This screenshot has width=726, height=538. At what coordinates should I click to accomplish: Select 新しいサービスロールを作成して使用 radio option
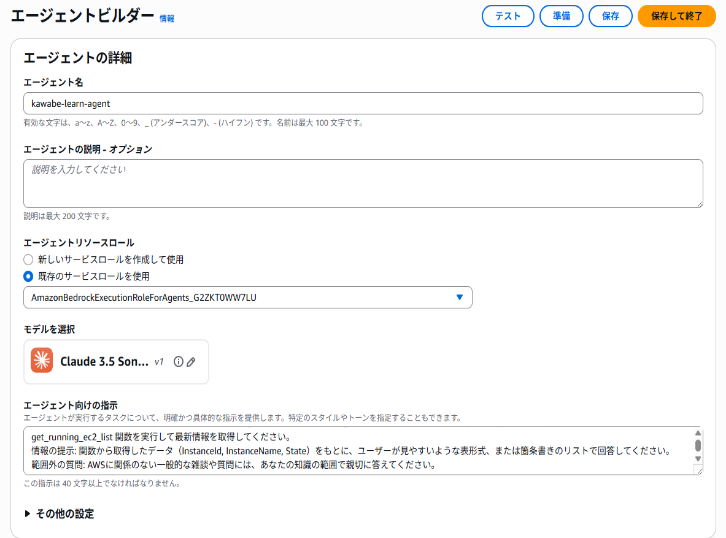pos(28,259)
